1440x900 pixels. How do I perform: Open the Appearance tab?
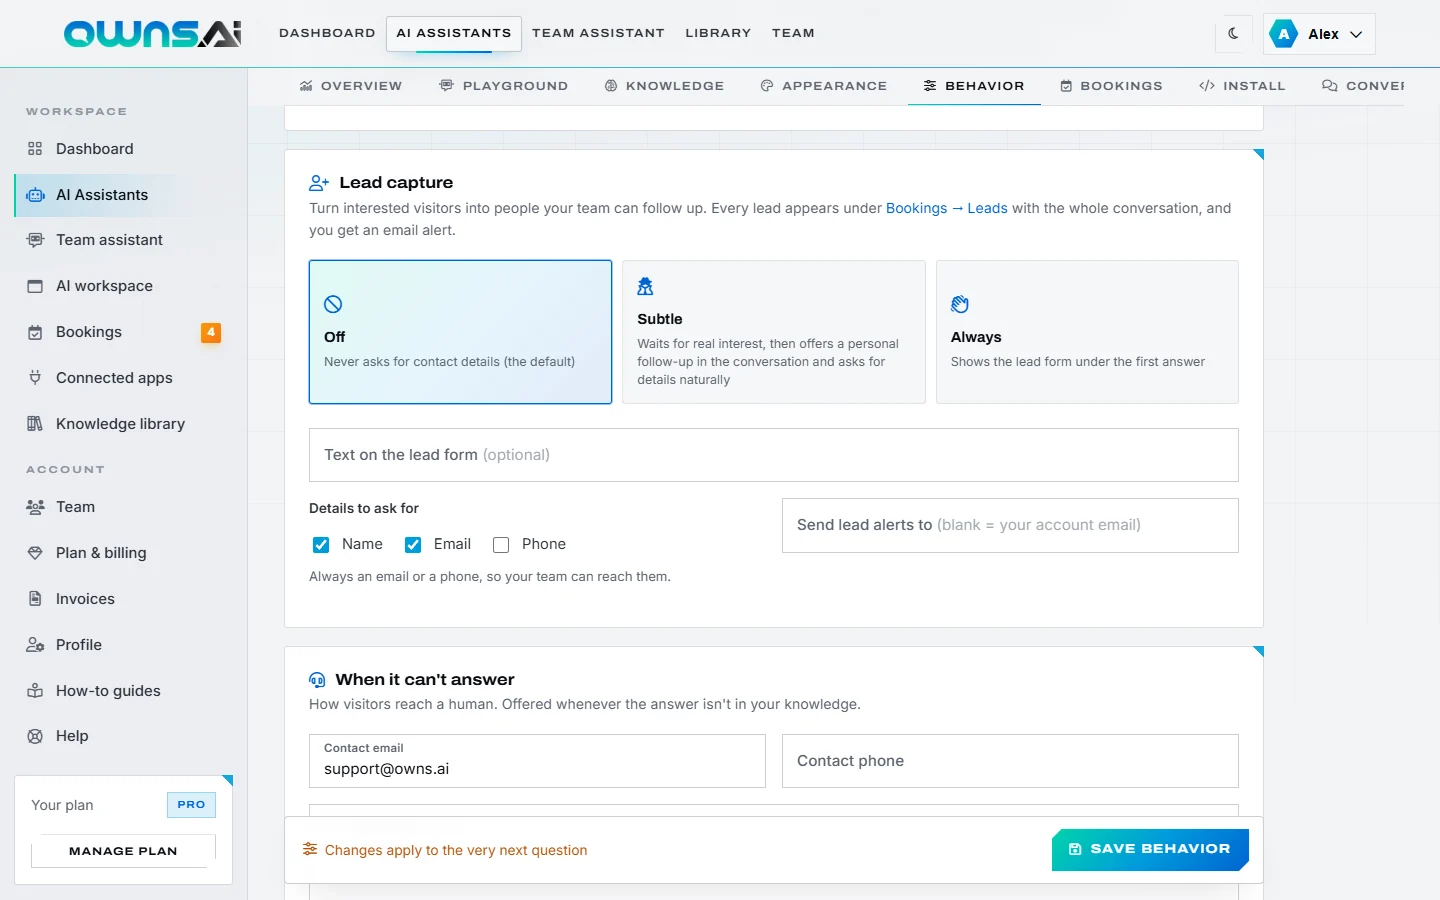(x=824, y=86)
